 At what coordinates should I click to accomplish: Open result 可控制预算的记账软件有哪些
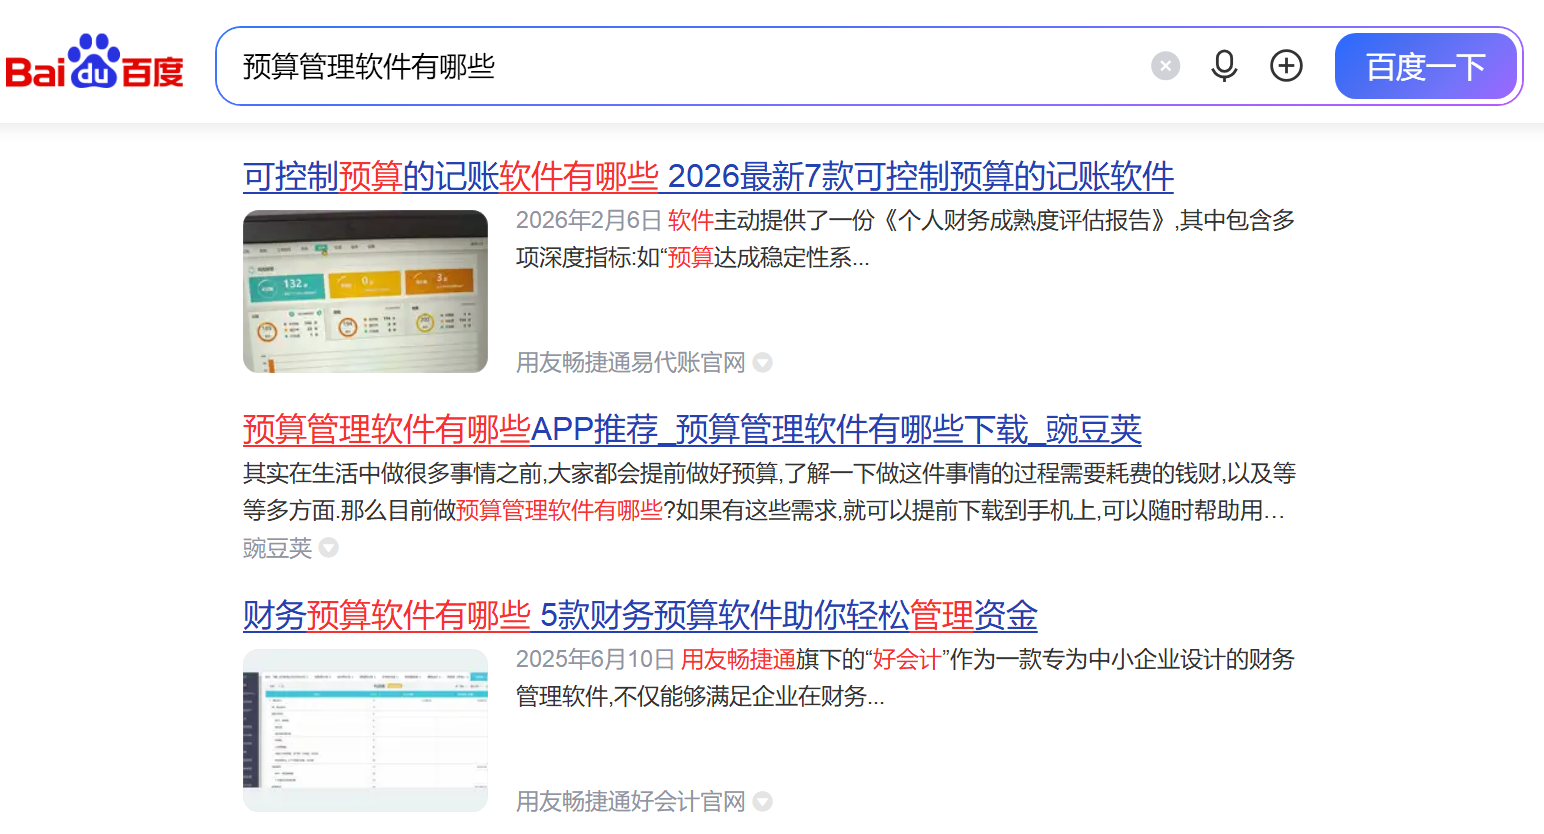tap(708, 176)
